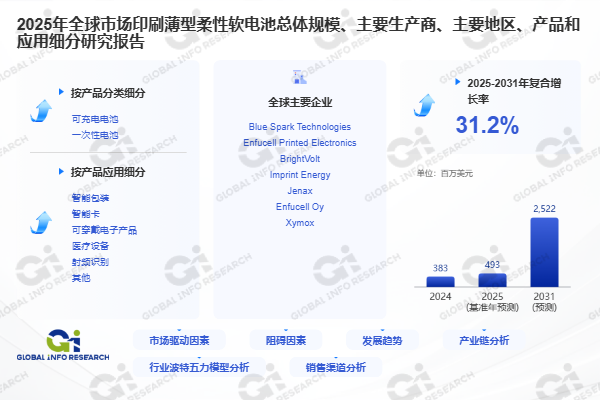
Task: Click the 2024 axis label
Action: [440, 296]
